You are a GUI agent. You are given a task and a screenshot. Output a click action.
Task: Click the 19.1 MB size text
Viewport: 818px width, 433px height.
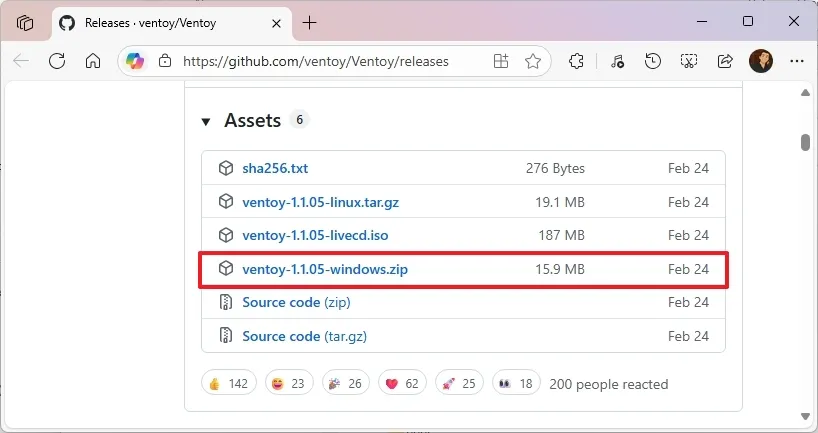[x=560, y=202]
